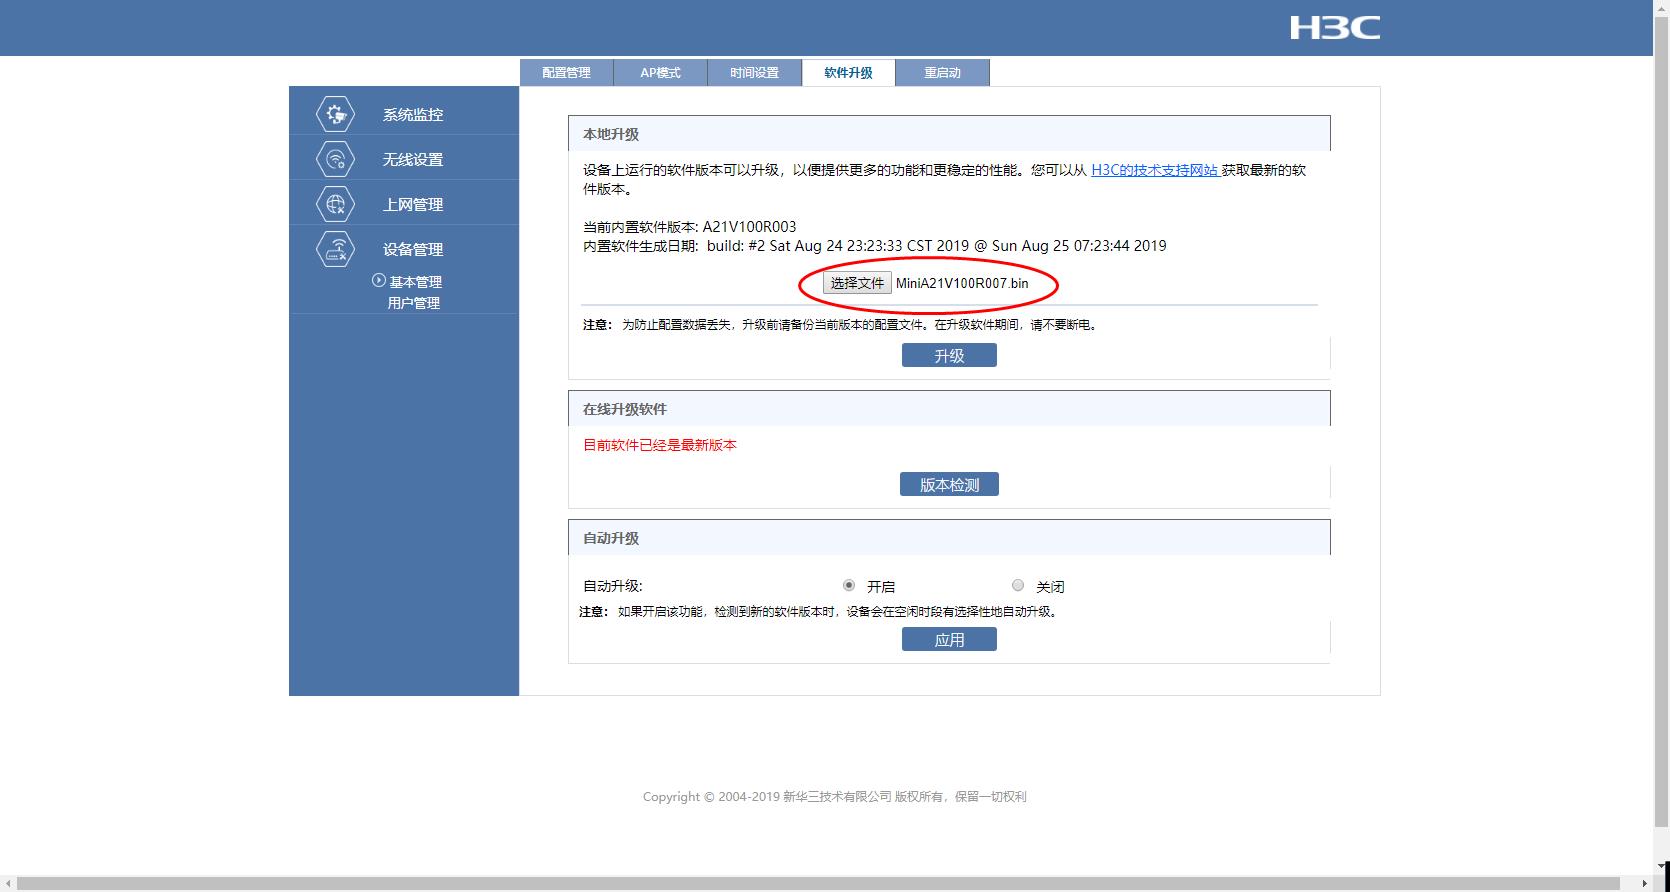The height and width of the screenshot is (892, 1670).
Task: Click the 无线设置 wifi hexagon icon
Action: point(335,159)
